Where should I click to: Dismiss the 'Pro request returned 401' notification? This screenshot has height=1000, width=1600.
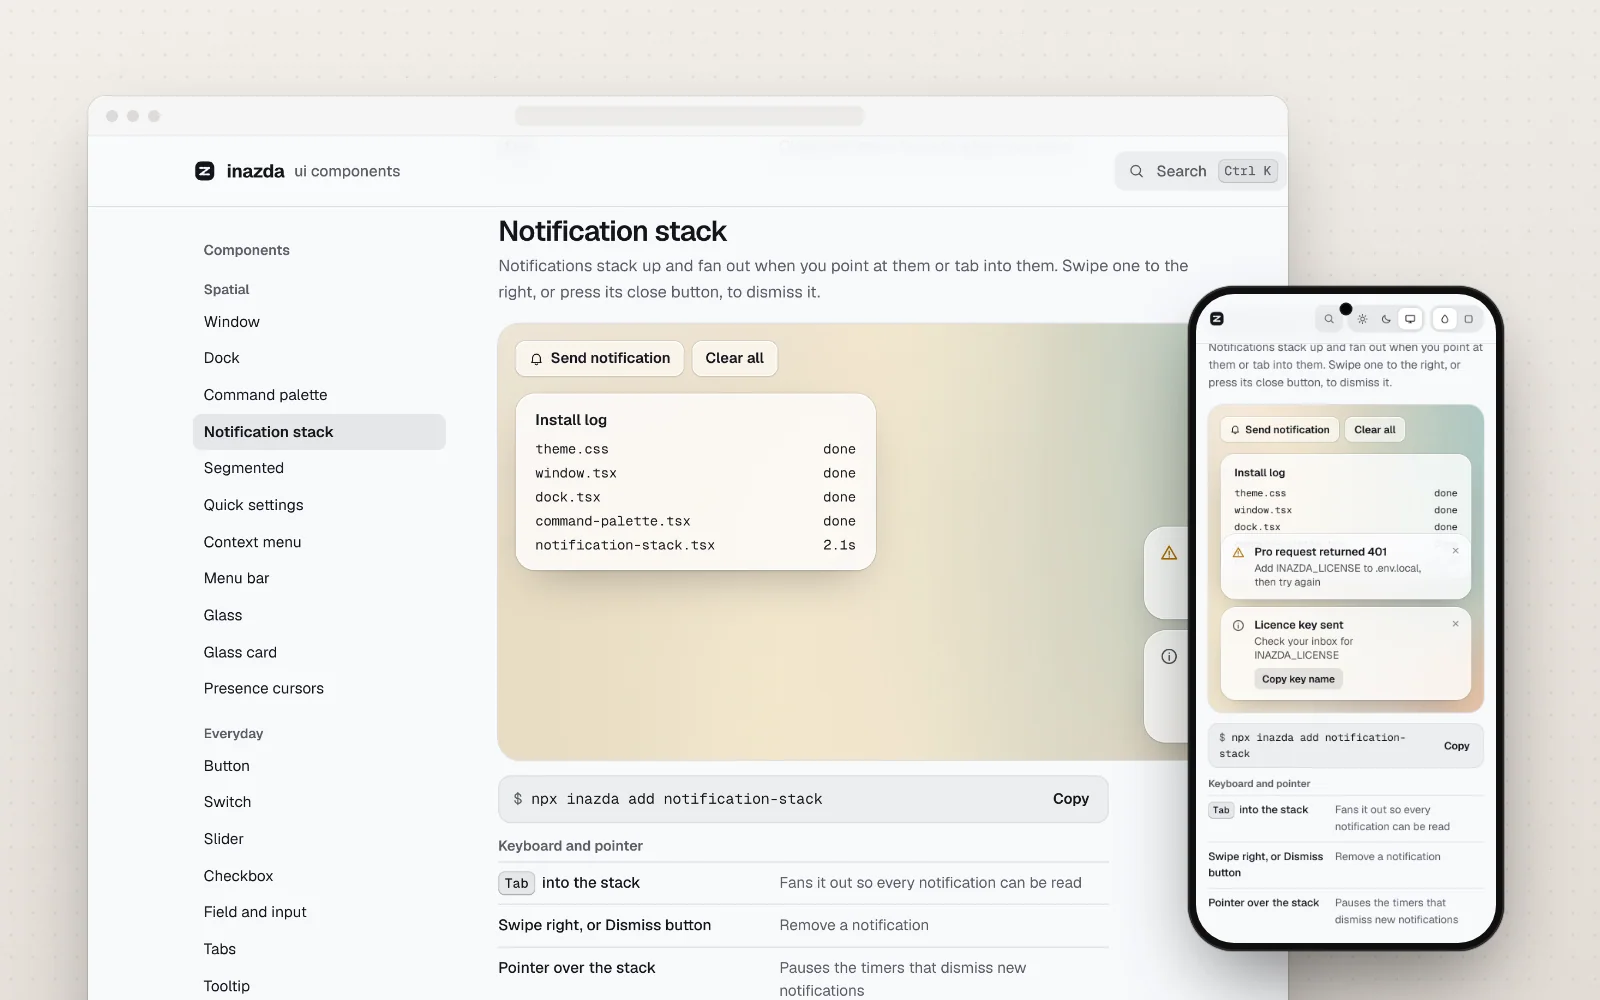coord(1455,551)
